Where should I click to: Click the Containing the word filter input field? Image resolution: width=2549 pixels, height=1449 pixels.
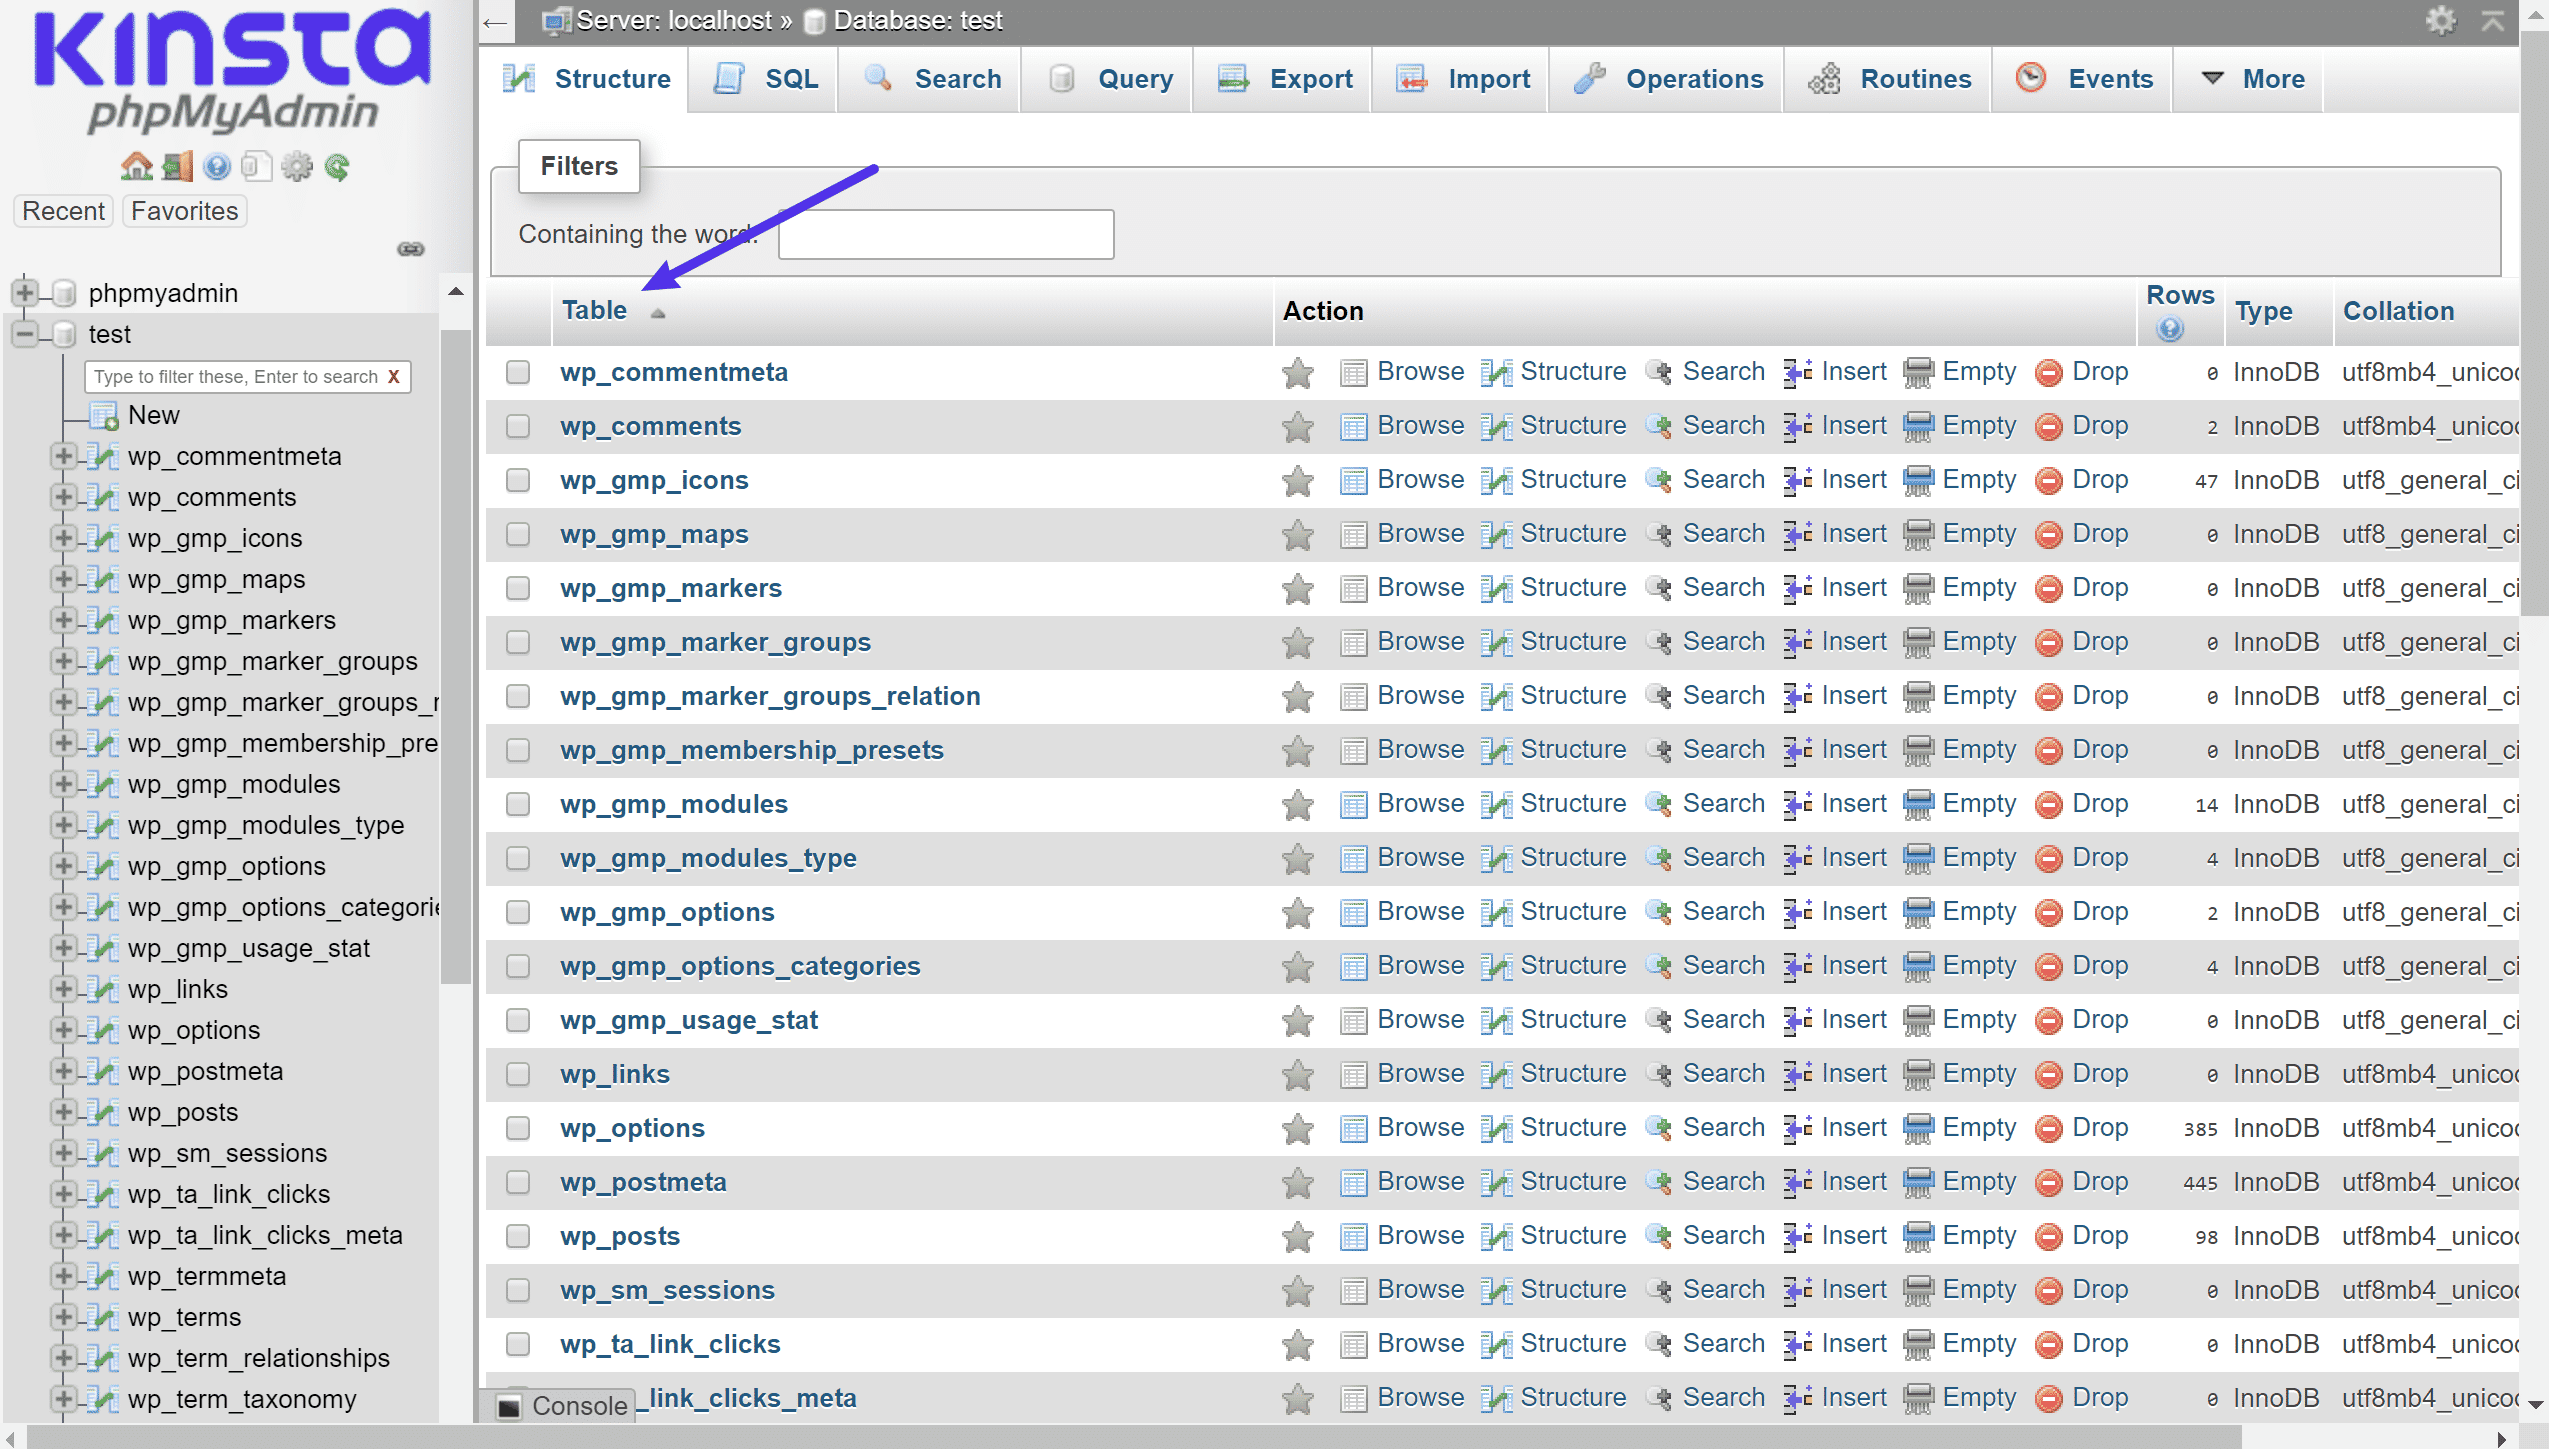(945, 234)
